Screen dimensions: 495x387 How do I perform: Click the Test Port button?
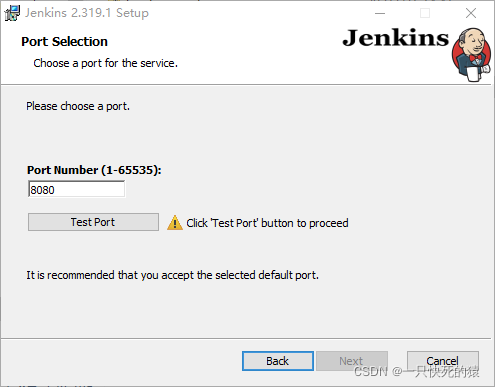click(x=93, y=222)
